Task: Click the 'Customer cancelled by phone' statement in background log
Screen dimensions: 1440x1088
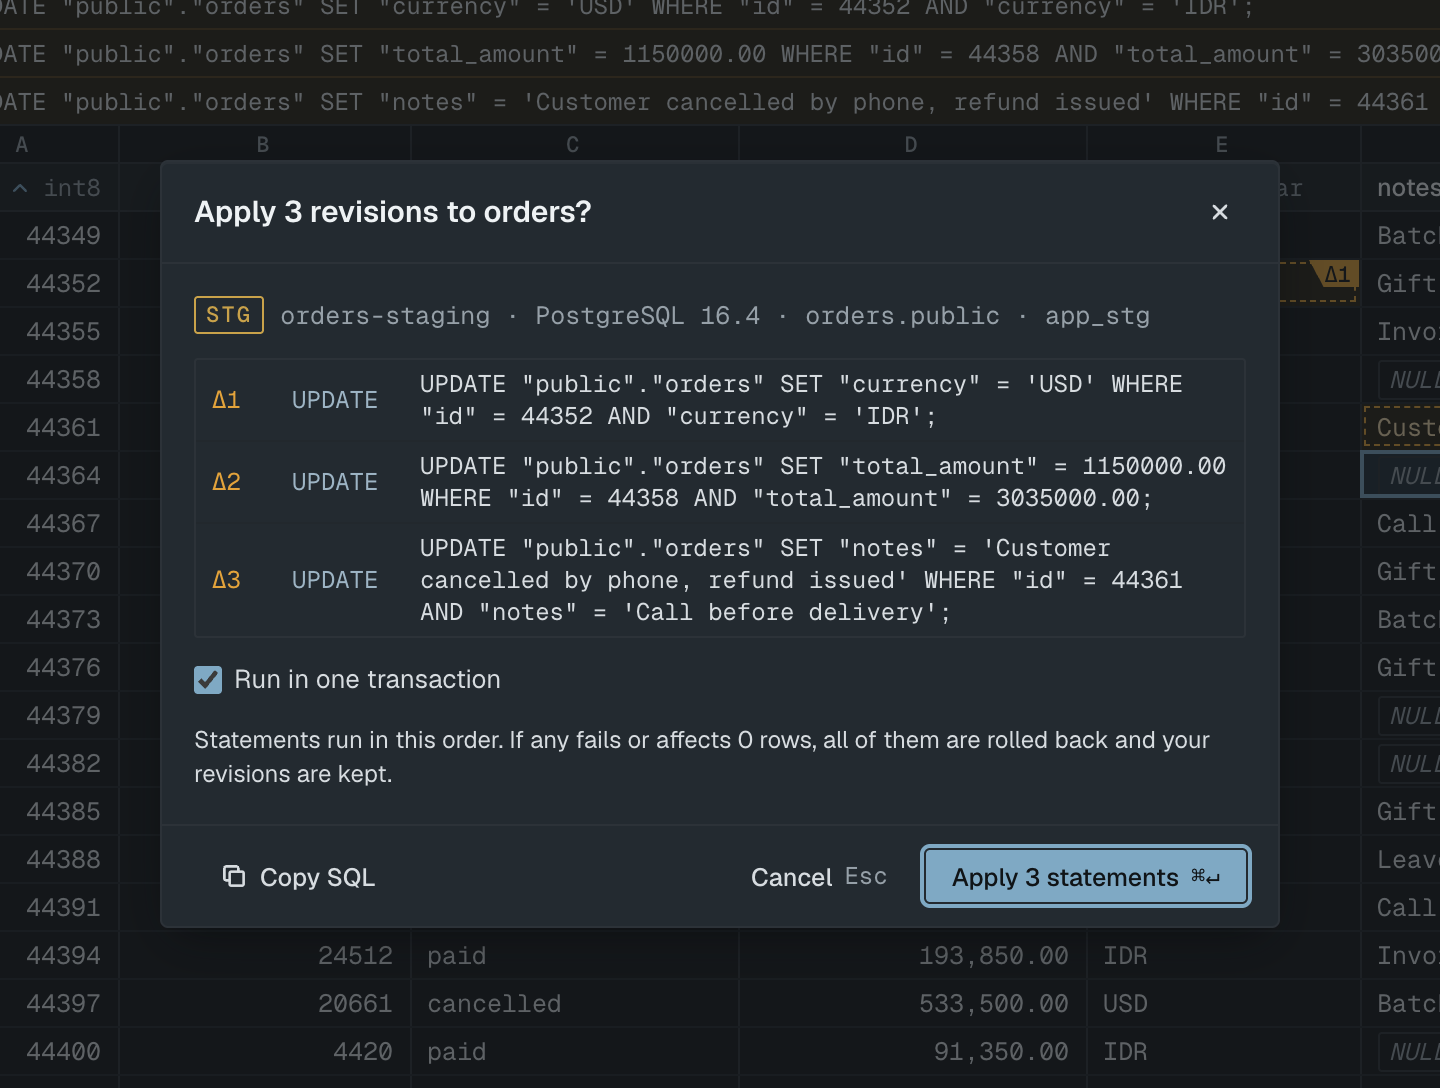Action: [720, 102]
